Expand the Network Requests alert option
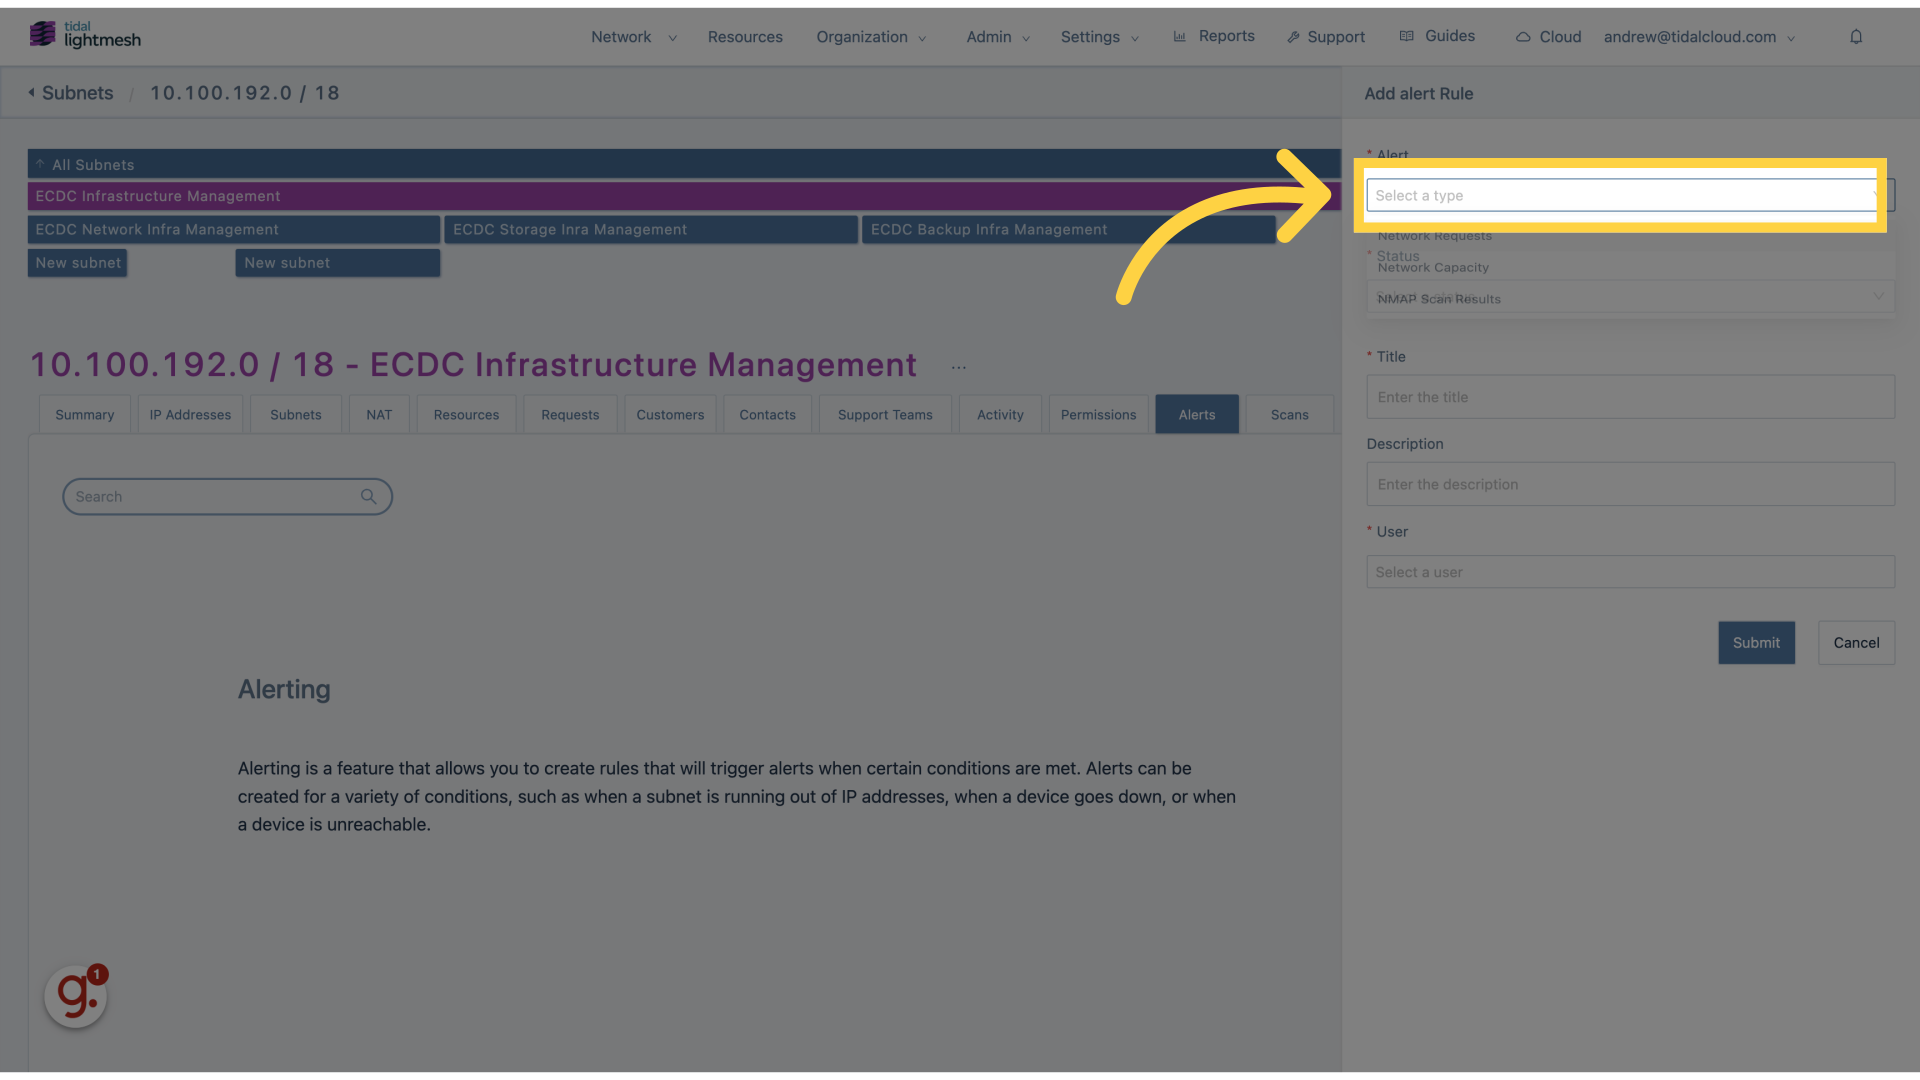This screenshot has width=1920, height=1080. click(x=1435, y=236)
